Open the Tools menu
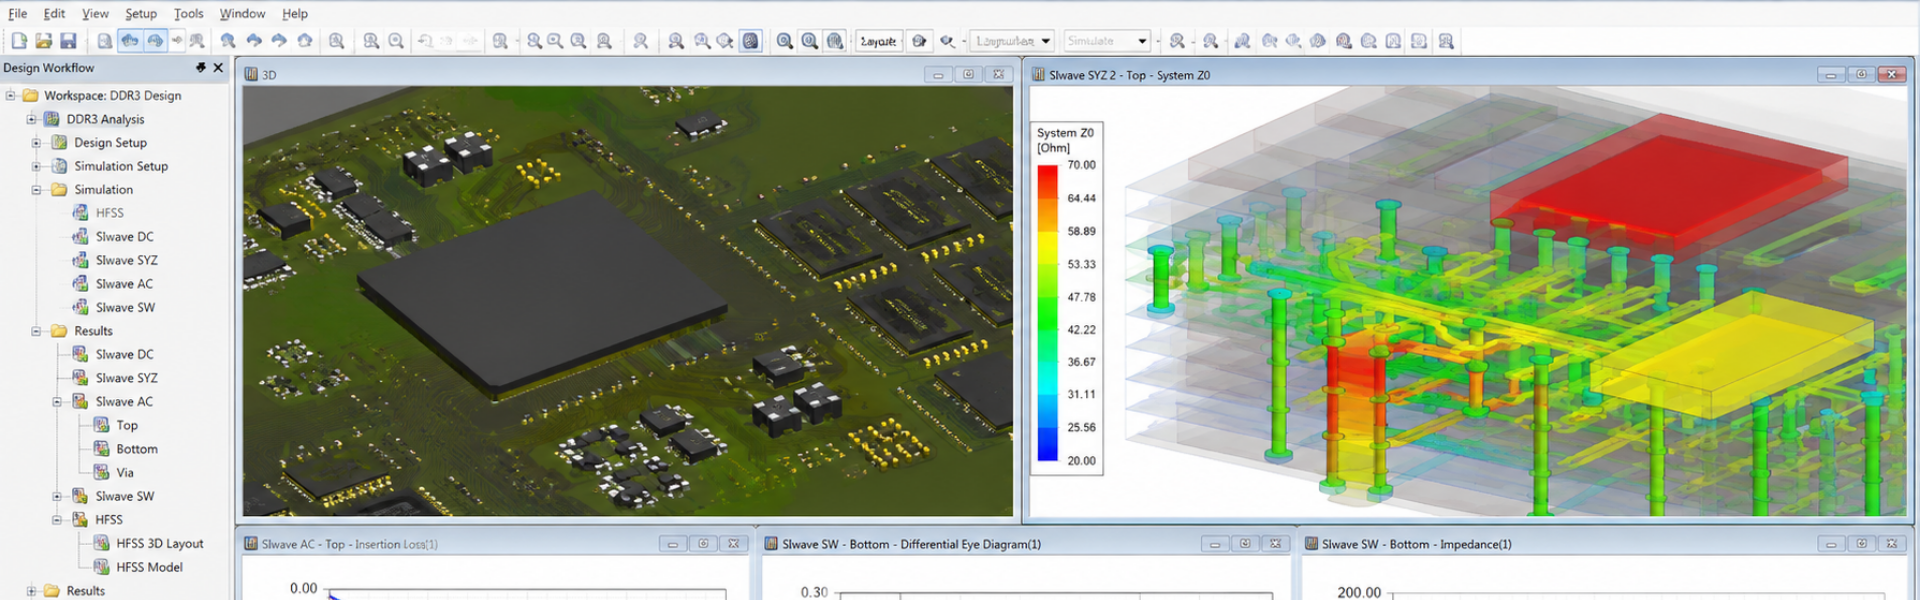The image size is (1920, 600). pos(188,13)
